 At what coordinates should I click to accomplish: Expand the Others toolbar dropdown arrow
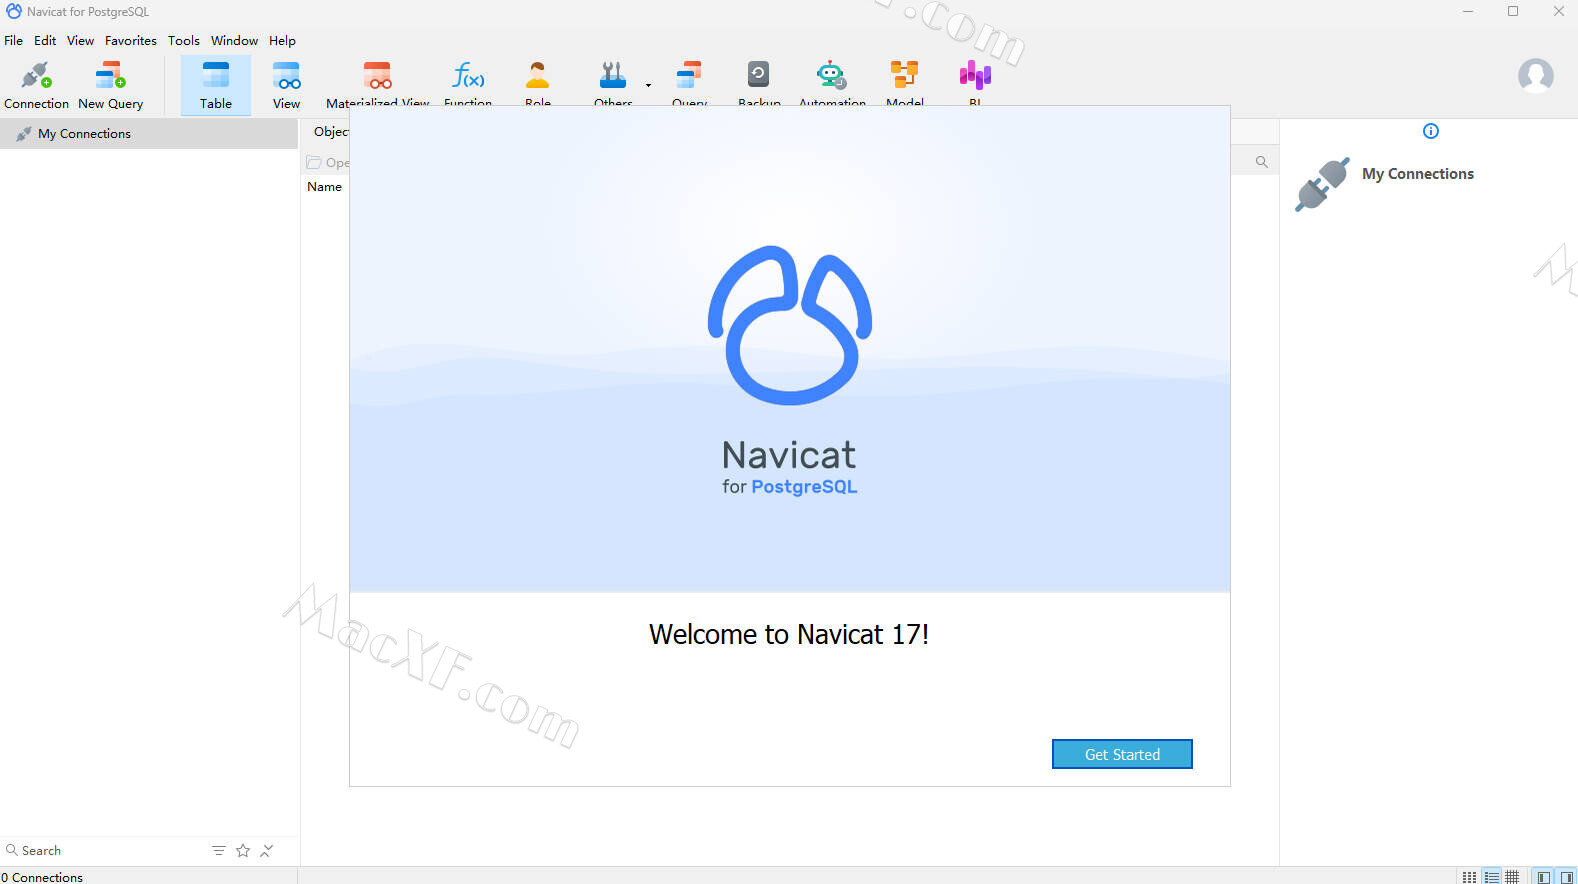(x=648, y=85)
